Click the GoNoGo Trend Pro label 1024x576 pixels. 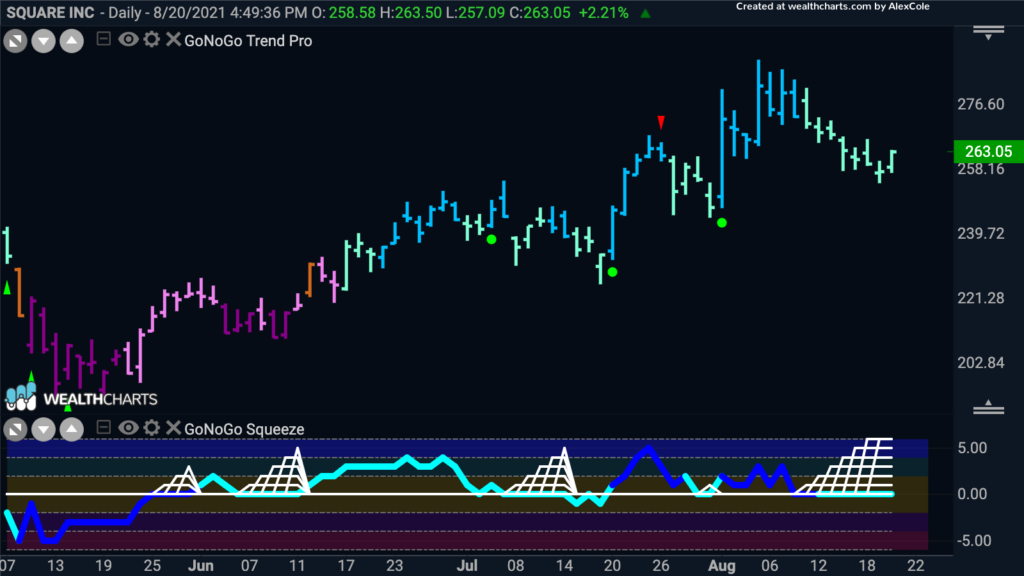point(248,40)
